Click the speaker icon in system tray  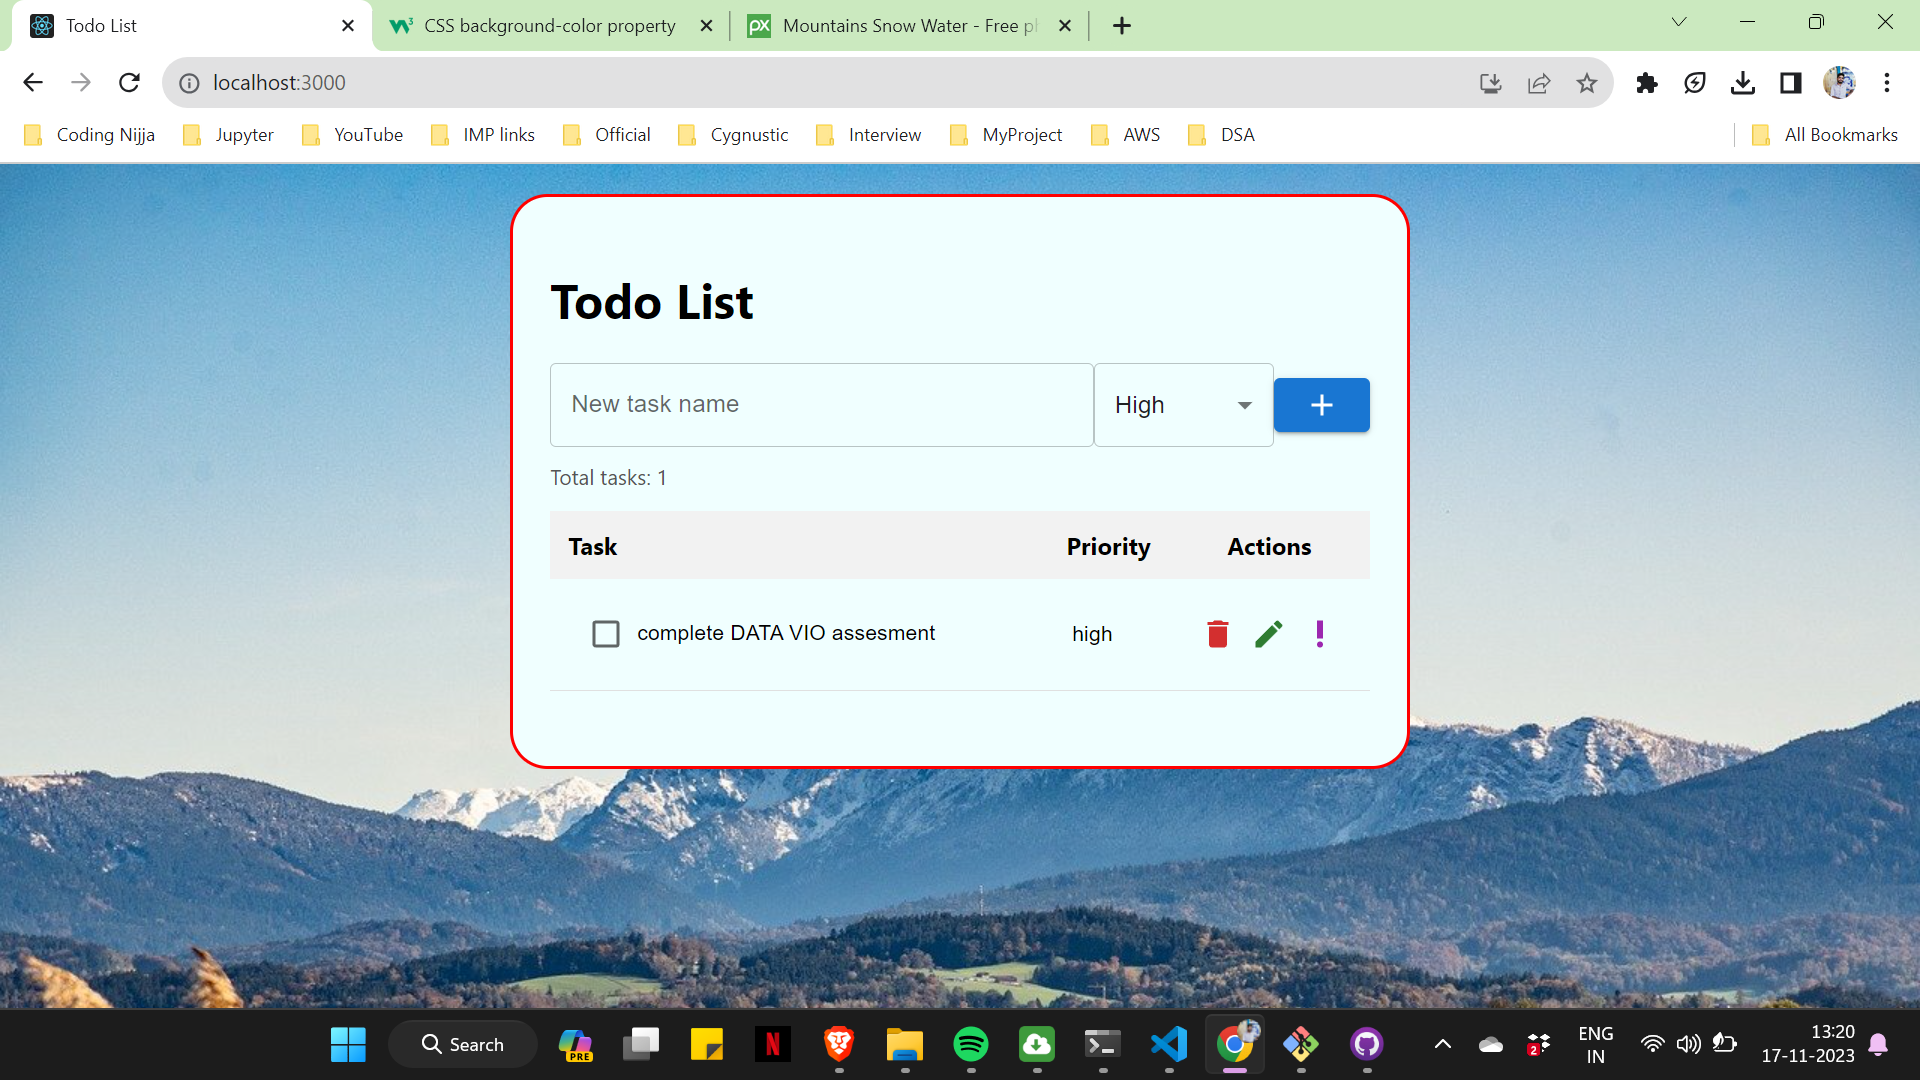click(1689, 1043)
